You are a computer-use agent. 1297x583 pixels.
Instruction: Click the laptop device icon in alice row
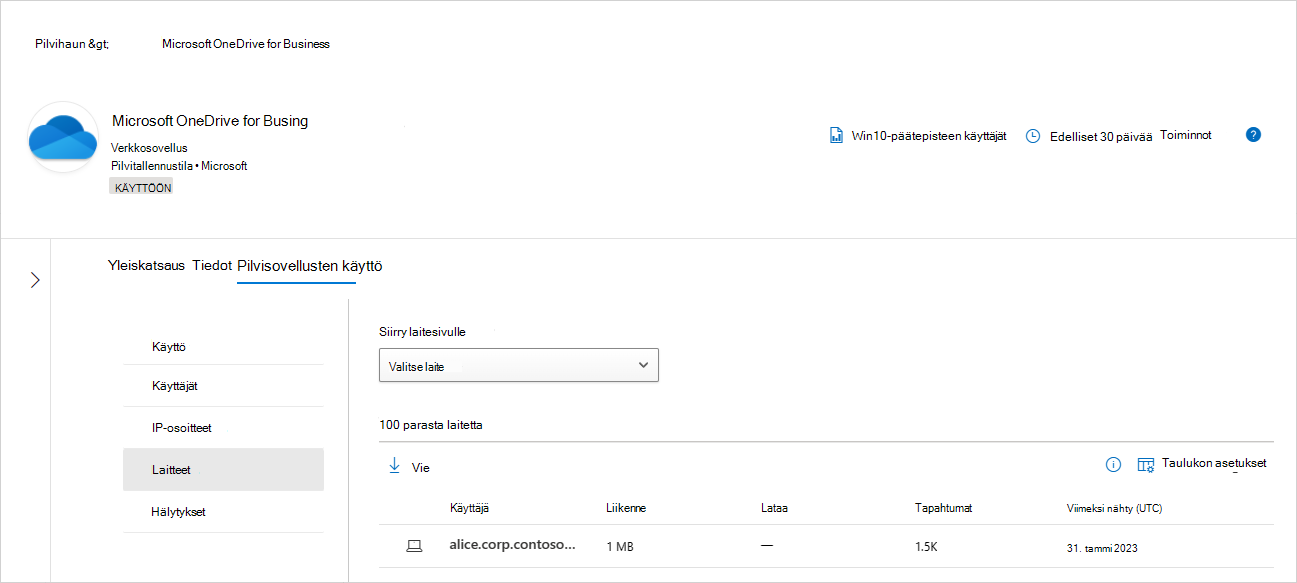tap(413, 546)
